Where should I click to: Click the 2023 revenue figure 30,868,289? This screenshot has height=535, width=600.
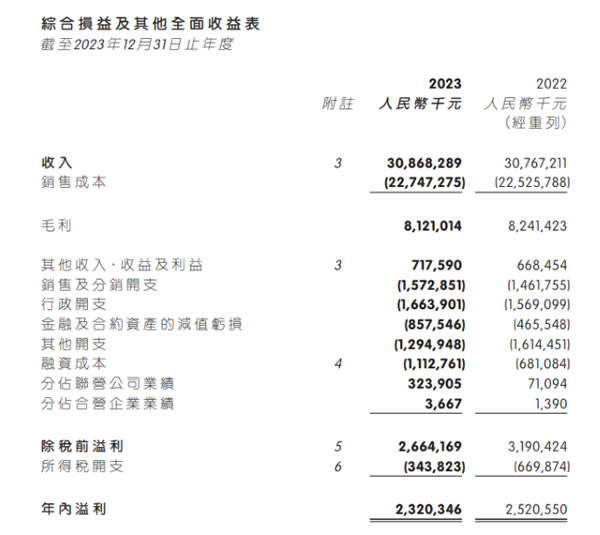423,161
